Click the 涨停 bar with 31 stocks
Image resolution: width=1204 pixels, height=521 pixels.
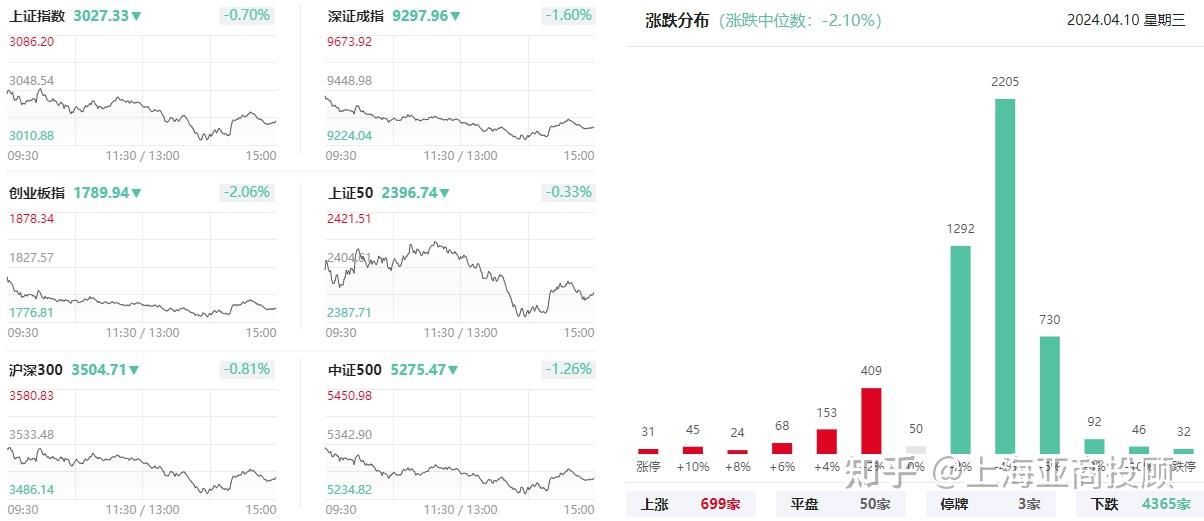click(648, 450)
